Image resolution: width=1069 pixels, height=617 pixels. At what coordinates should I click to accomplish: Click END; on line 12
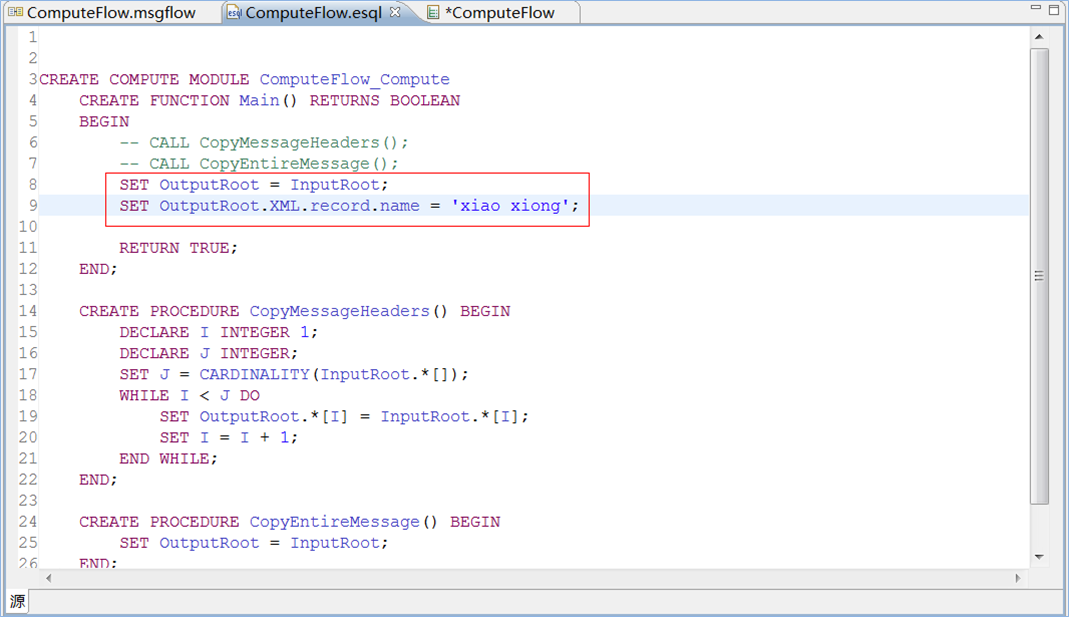(98, 269)
